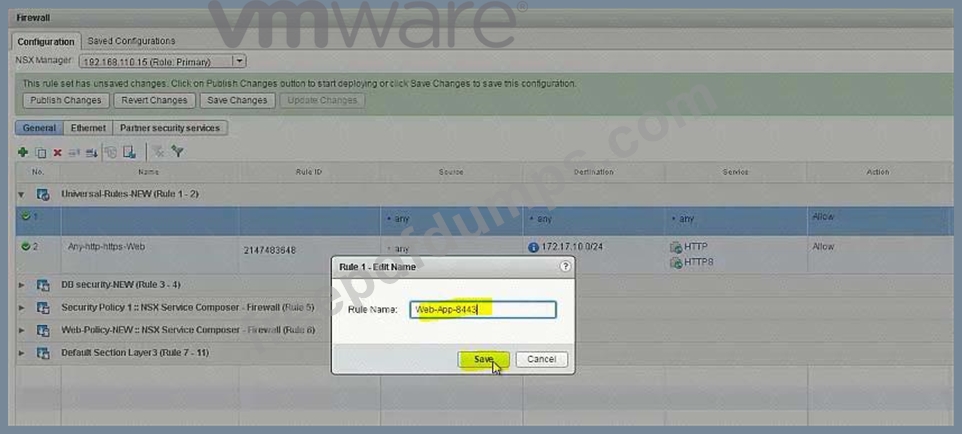Click 'Default Section Layer3 (Rule 7 - 11)' title
Screen dimensions: 962x434
click(x=135, y=353)
